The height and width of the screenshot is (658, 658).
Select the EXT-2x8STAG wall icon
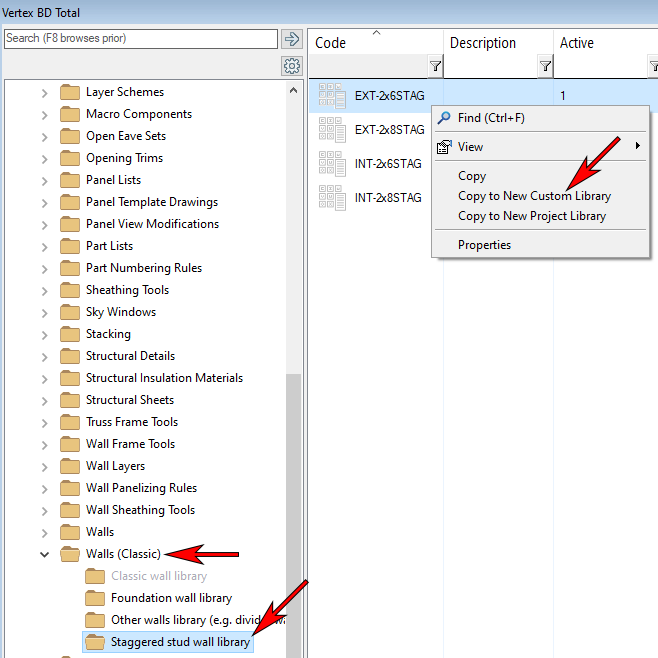(x=332, y=130)
